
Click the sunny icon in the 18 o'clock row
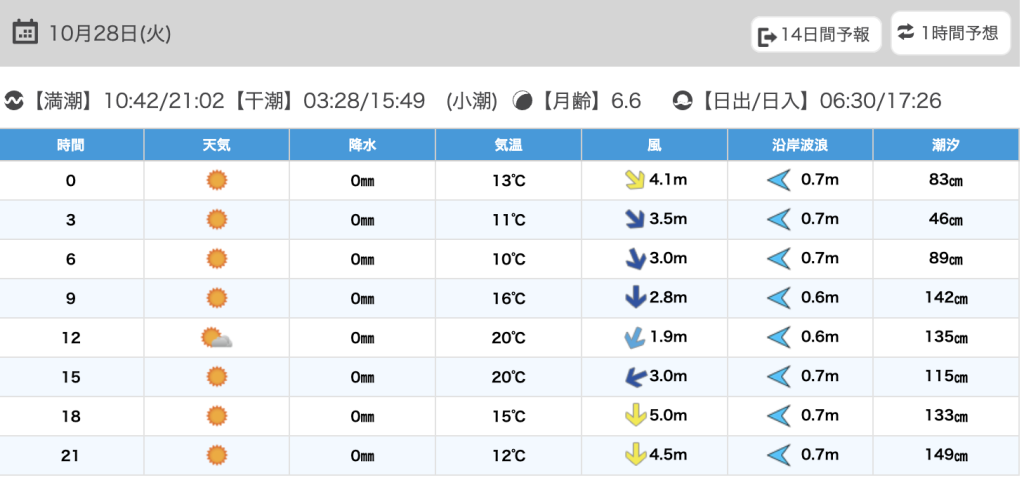[216, 415]
